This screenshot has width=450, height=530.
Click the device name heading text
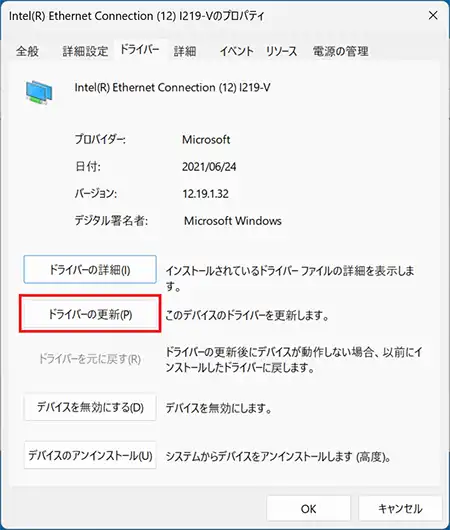tap(172, 88)
